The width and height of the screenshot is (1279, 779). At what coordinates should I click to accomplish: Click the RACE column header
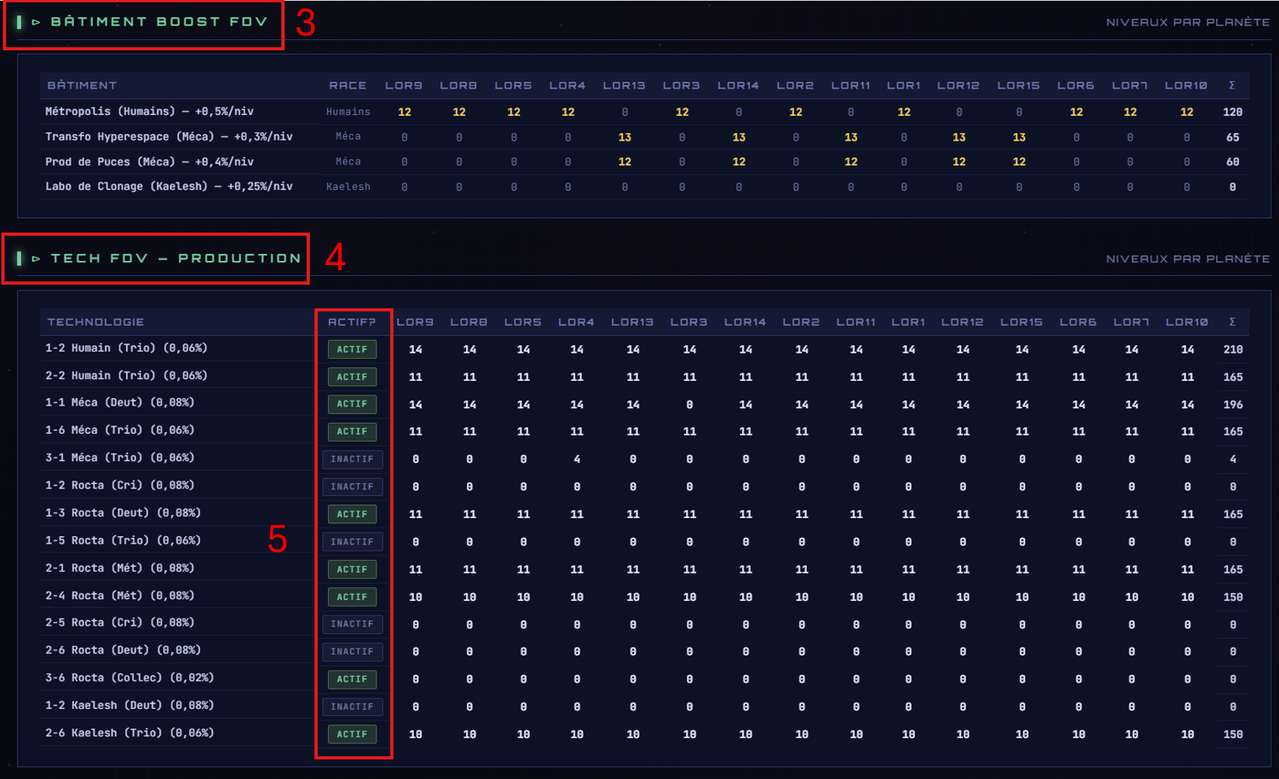[x=348, y=85]
